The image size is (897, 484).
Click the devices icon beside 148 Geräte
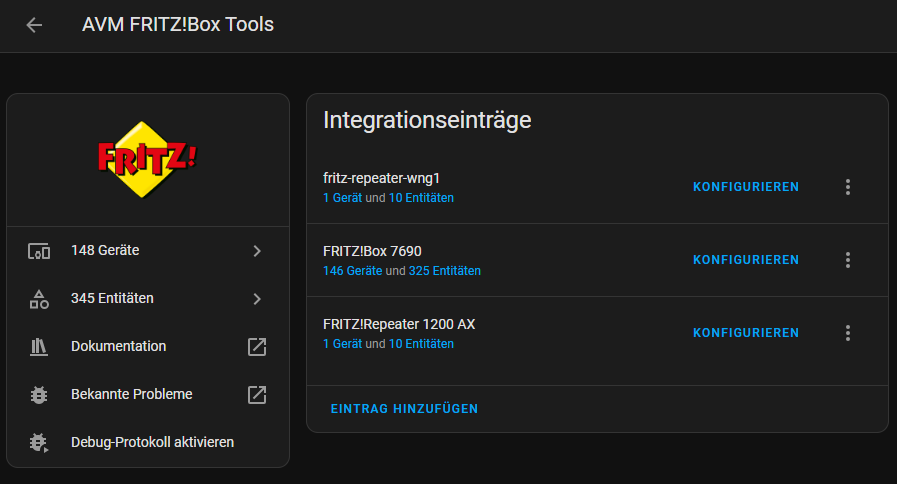coord(39,251)
